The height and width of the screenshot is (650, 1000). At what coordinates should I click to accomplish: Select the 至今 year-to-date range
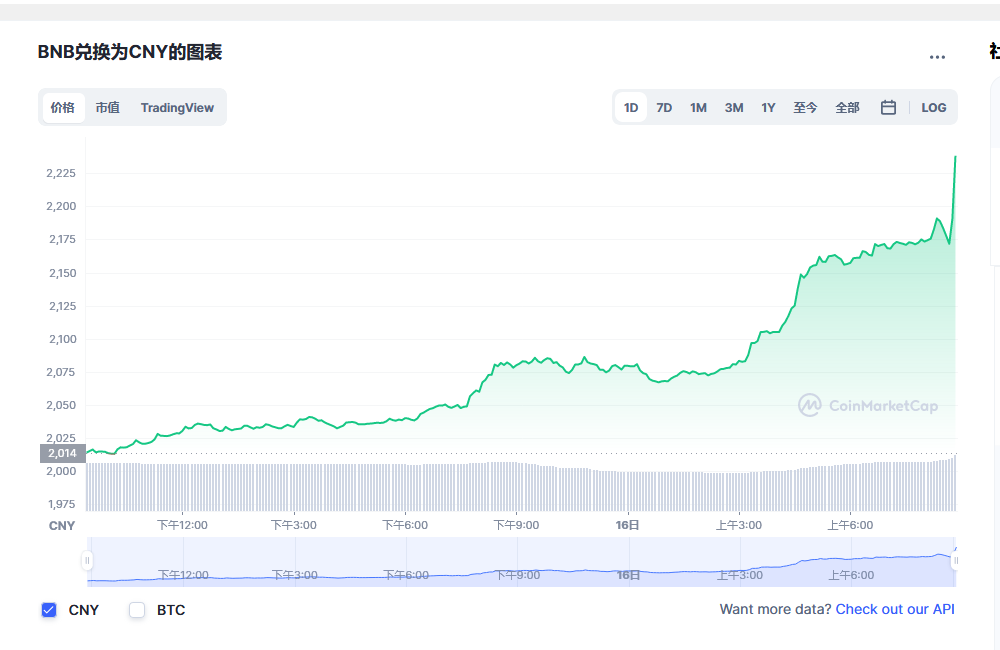(806, 108)
